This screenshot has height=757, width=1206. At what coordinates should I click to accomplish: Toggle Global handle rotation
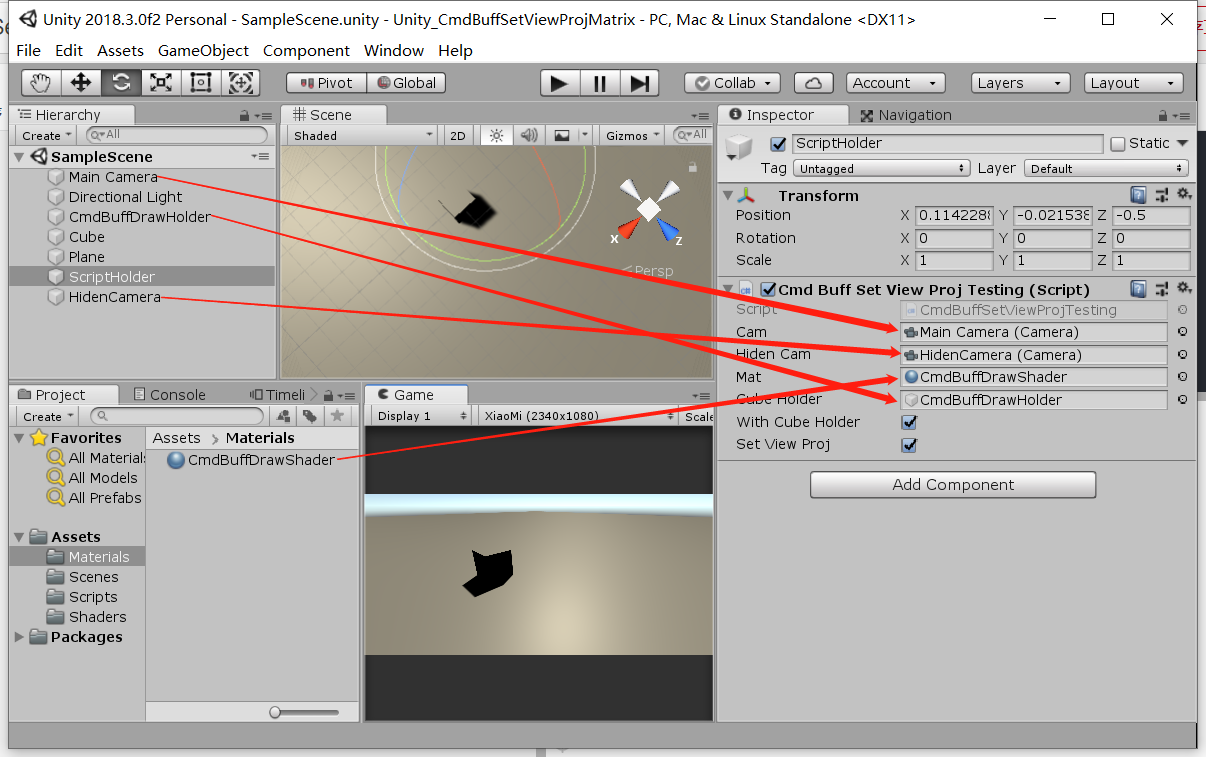click(x=406, y=83)
